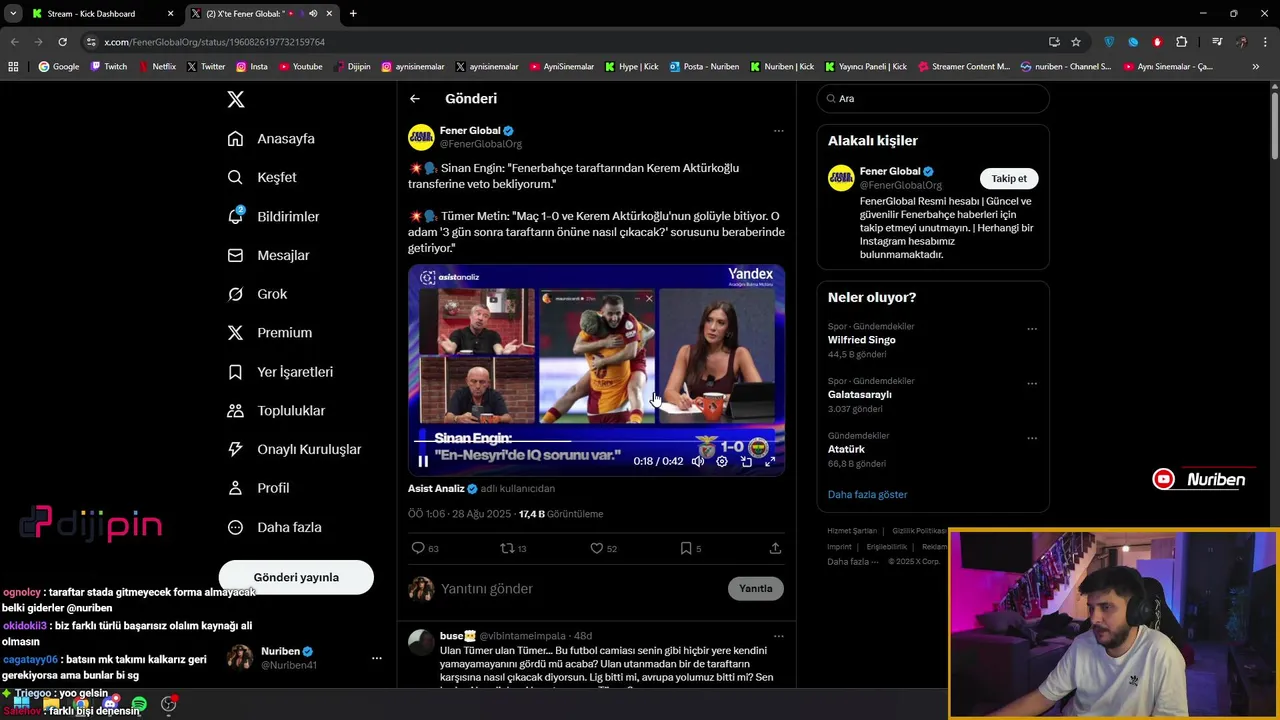
Task: Mute the video sound
Action: coord(698,461)
